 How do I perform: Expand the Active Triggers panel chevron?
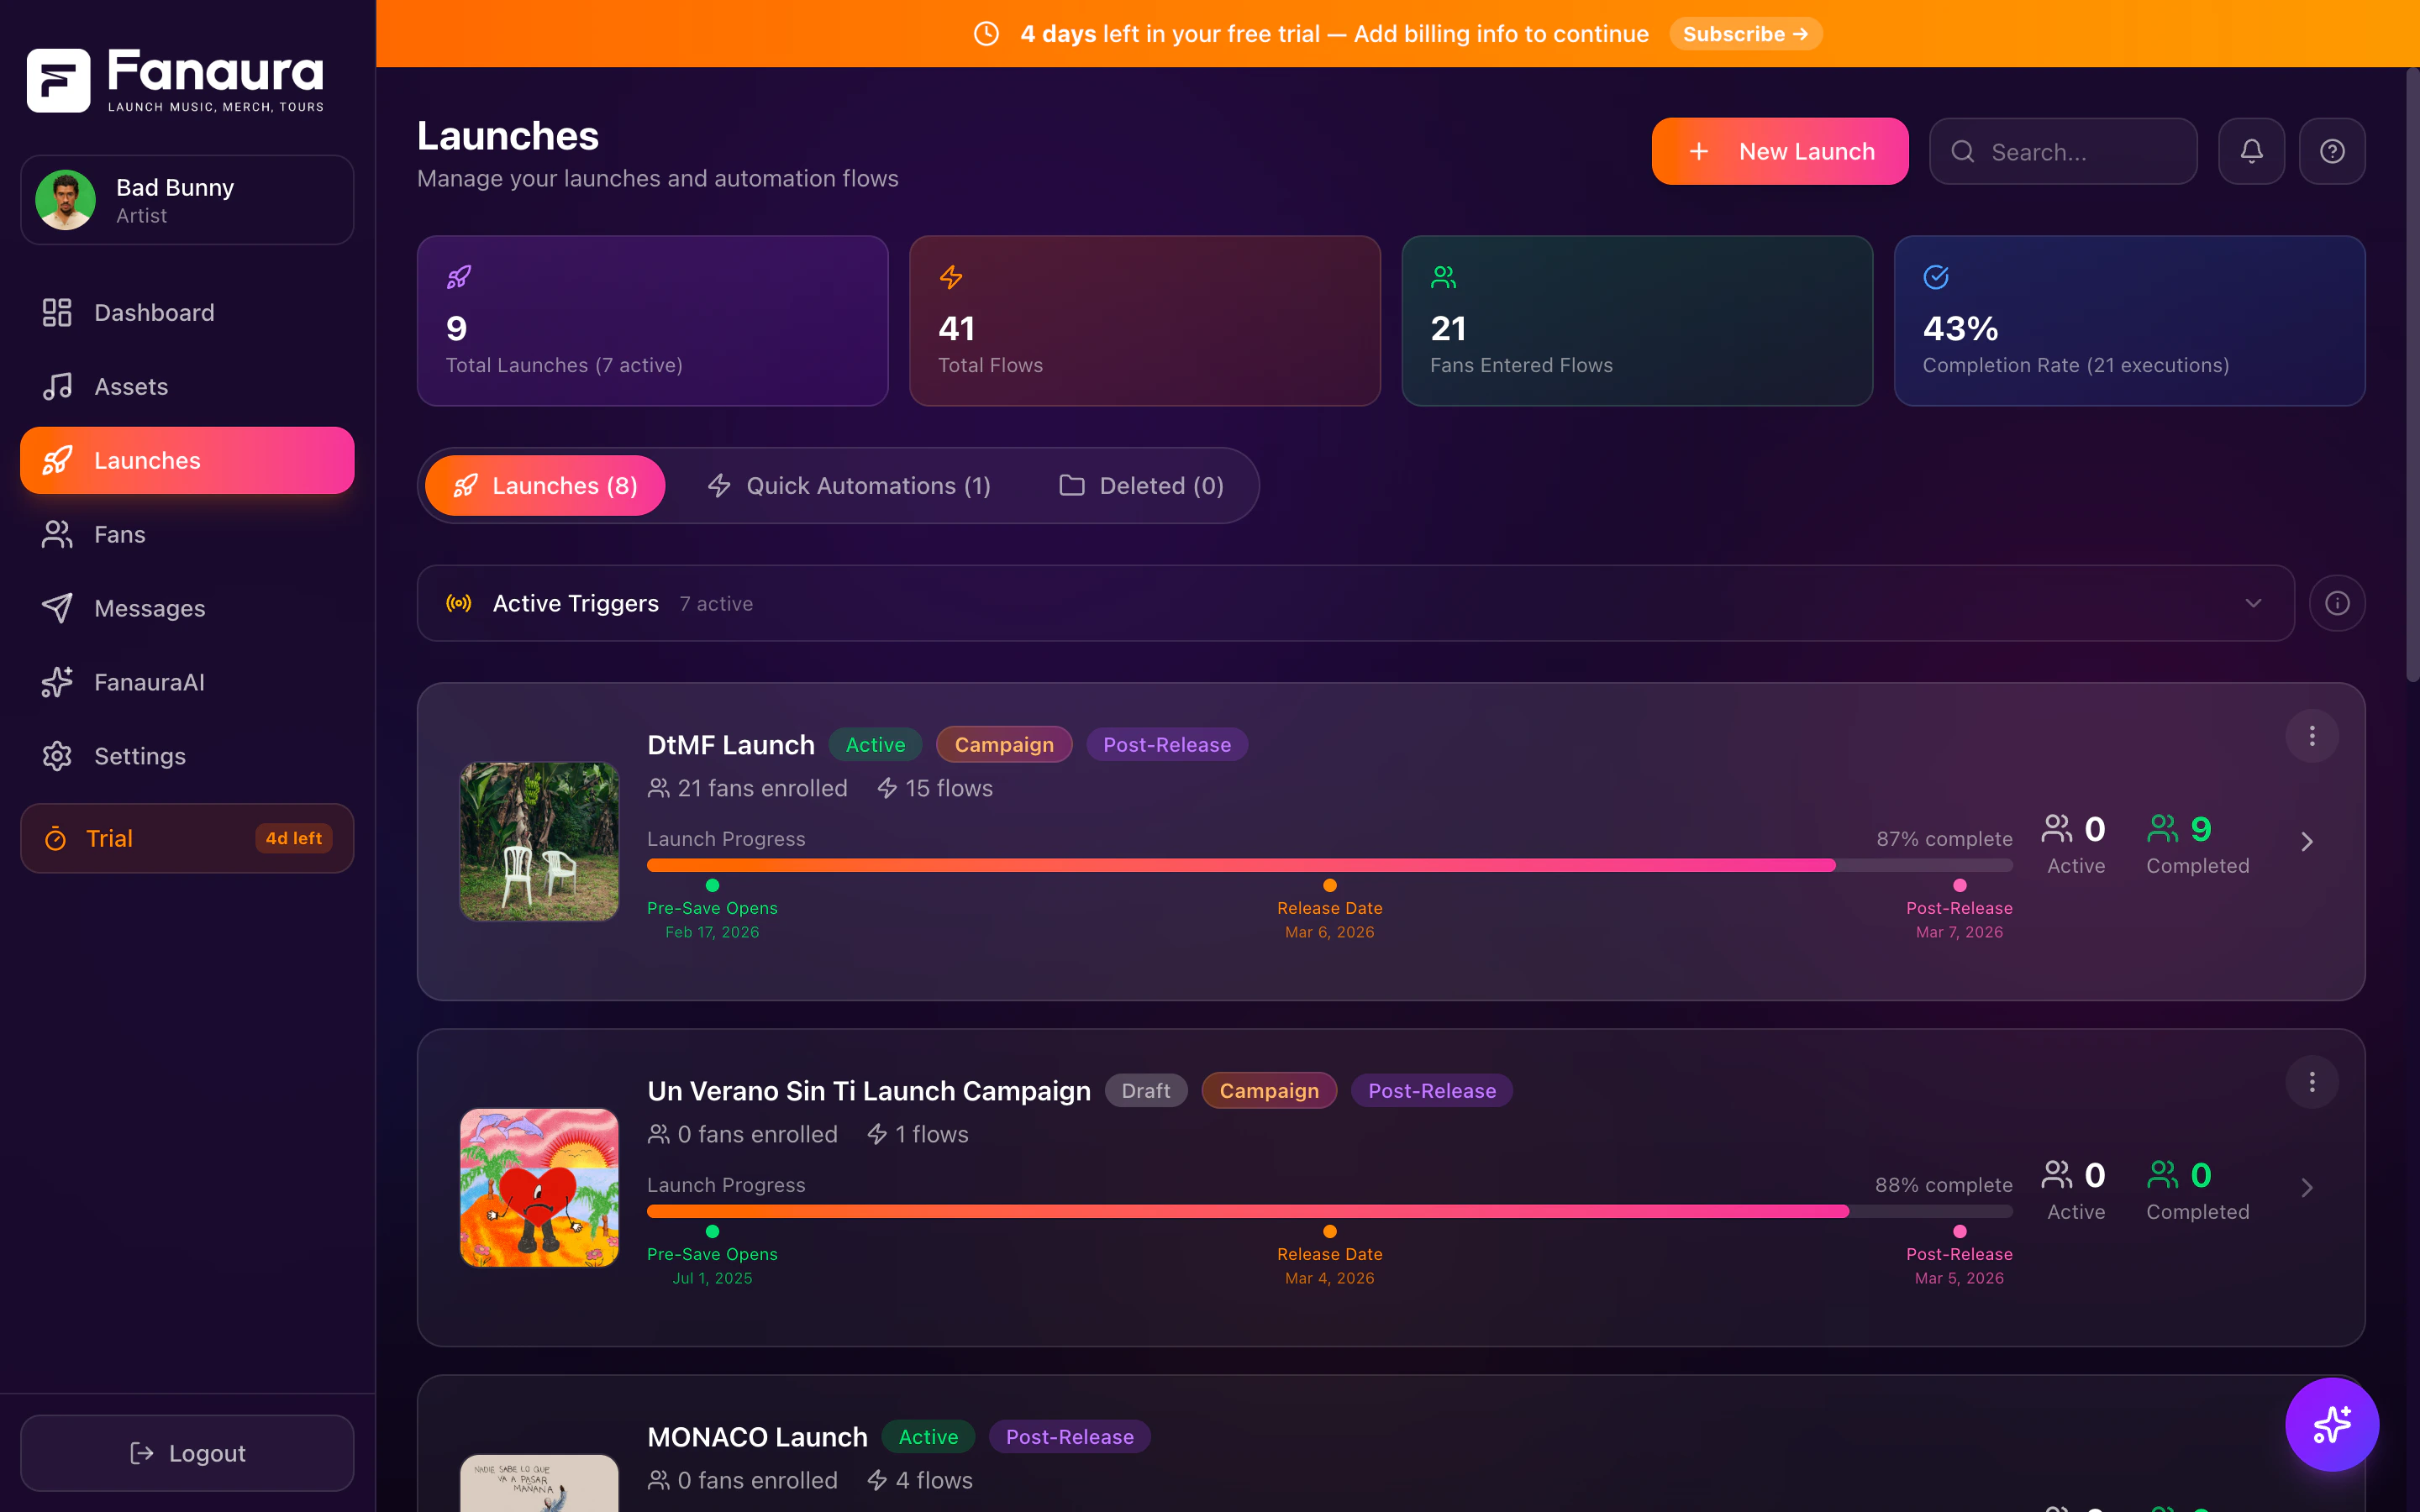(2253, 603)
